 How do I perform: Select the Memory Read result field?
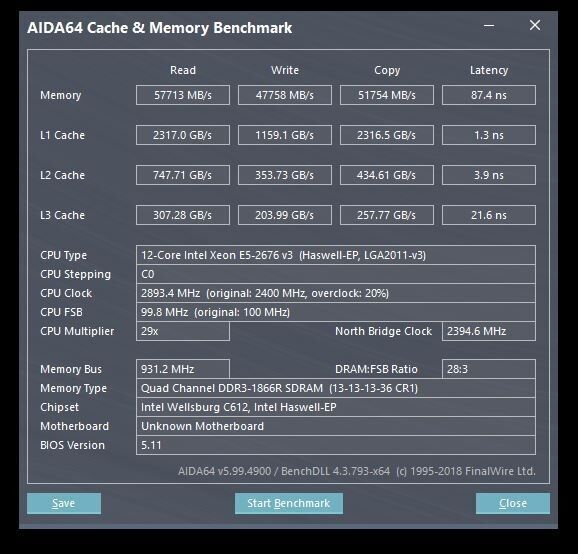183,95
